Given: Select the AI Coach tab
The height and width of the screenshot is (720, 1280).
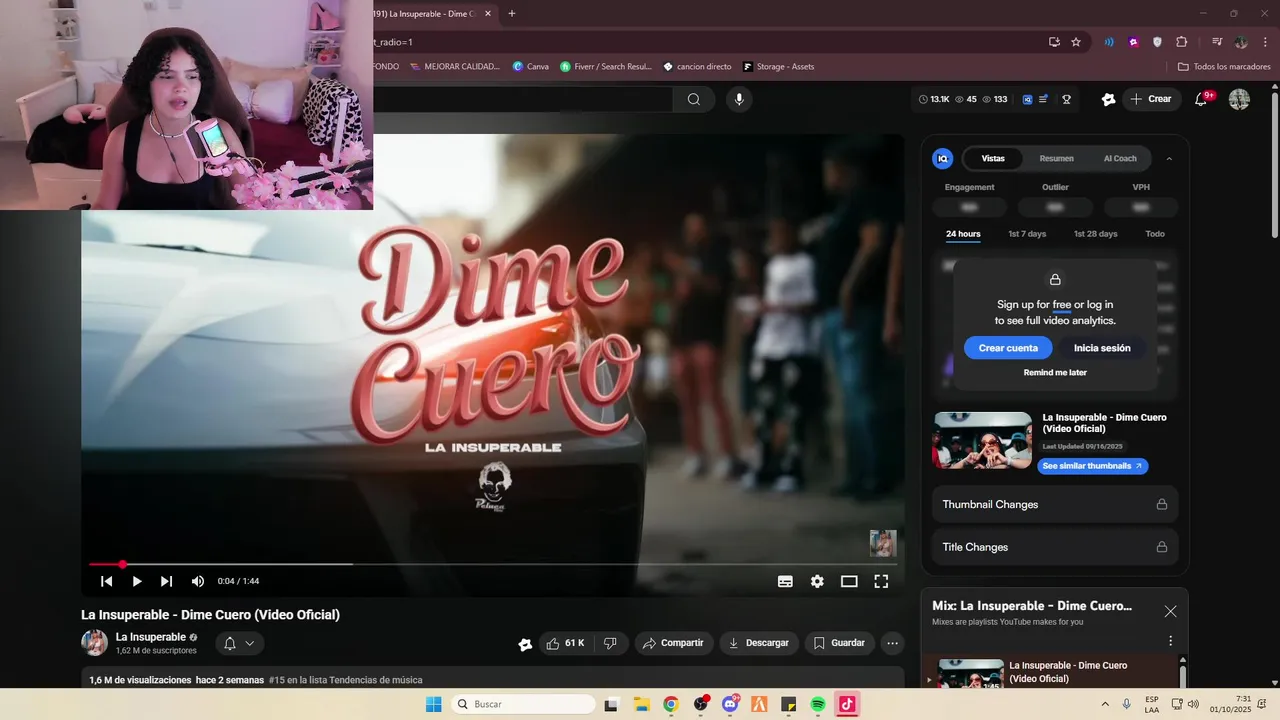Looking at the screenshot, I should (1120, 158).
